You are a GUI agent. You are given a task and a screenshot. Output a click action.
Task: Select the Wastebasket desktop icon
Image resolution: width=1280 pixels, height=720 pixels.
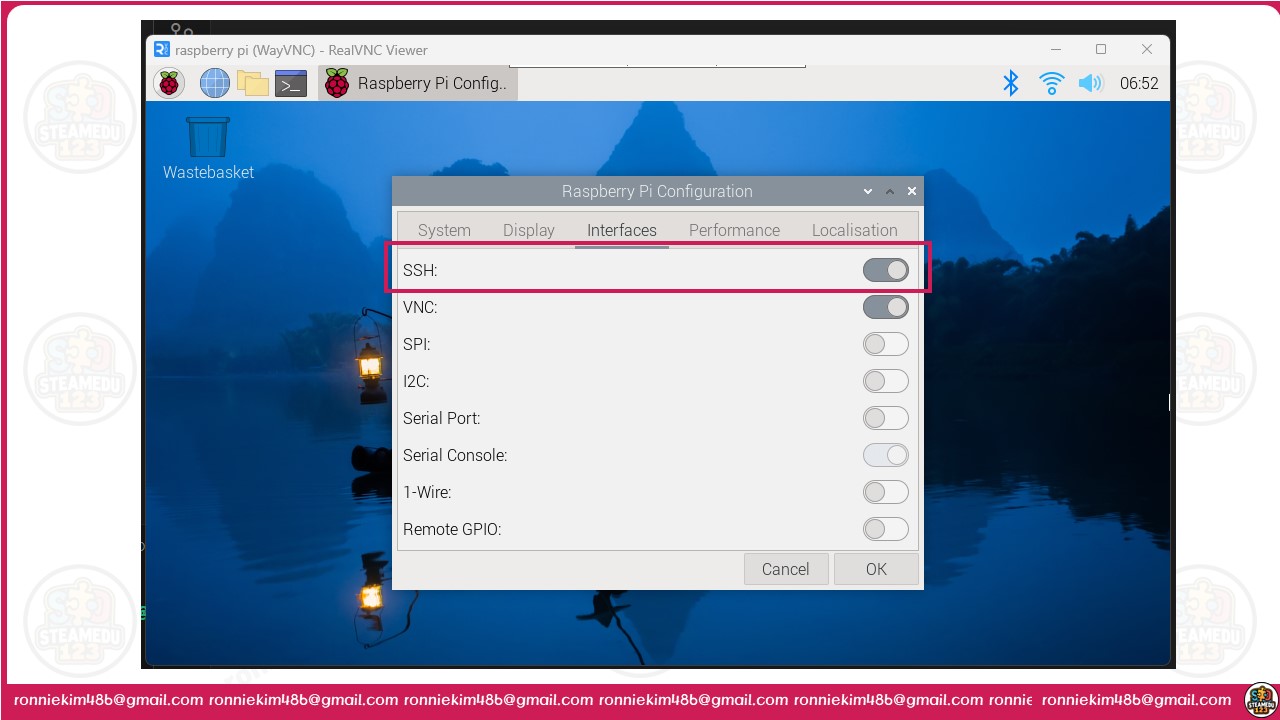pos(208,148)
